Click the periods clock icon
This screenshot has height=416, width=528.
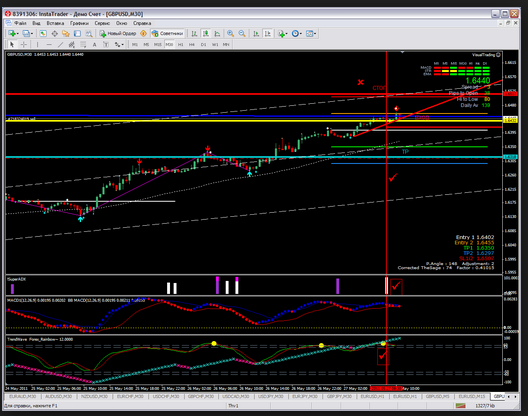pyautogui.click(x=295, y=33)
